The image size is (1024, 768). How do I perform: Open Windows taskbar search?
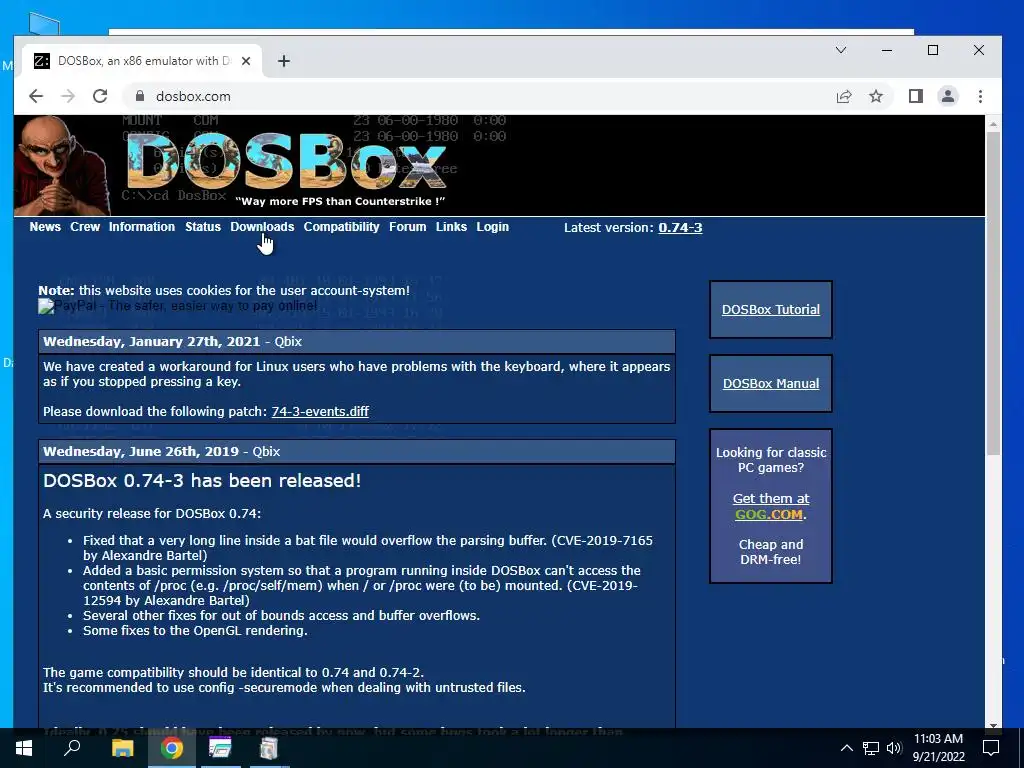coord(72,748)
